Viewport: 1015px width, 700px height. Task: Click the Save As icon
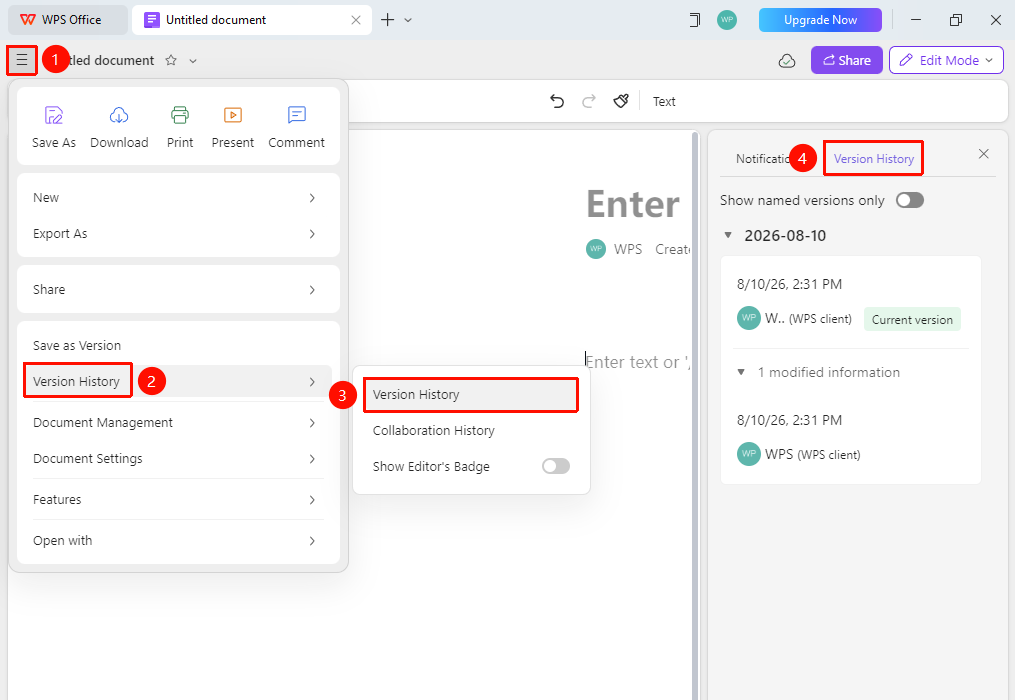(x=54, y=115)
